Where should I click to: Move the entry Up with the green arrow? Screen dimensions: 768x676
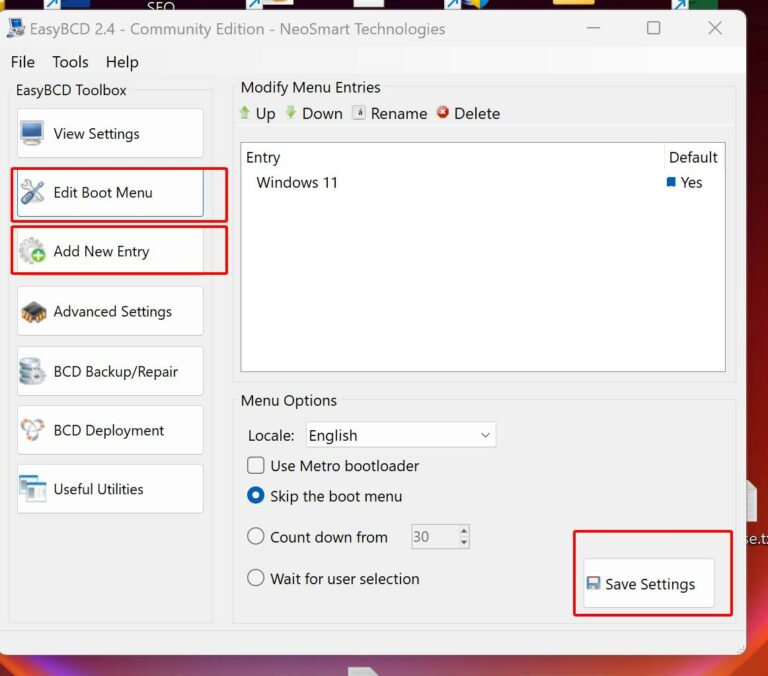256,114
